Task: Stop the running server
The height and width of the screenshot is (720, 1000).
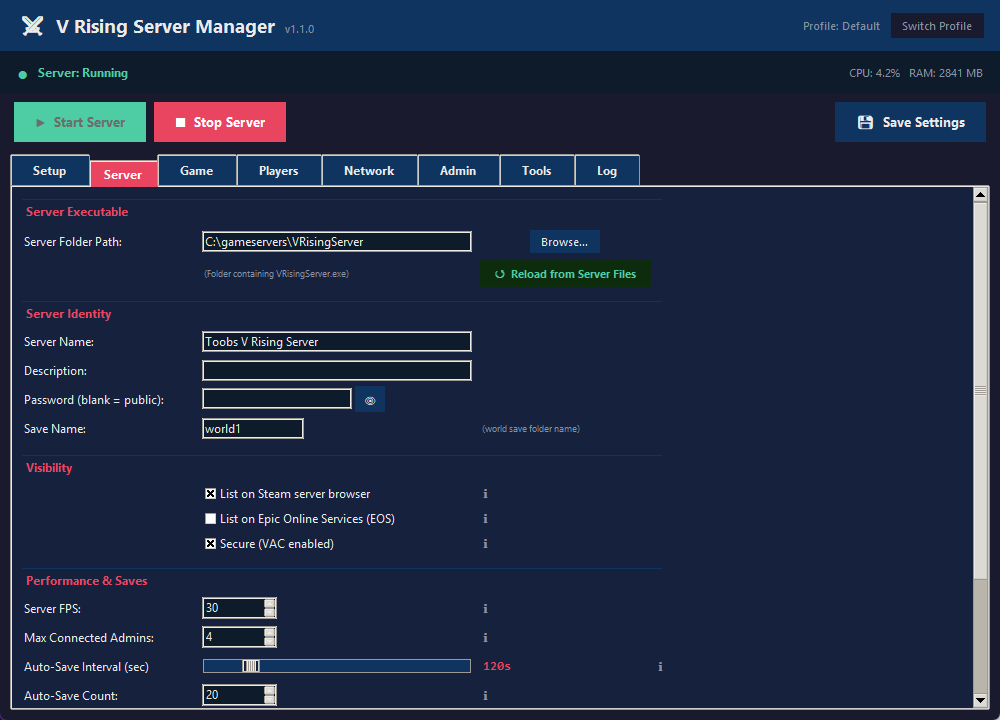Action: (220, 122)
